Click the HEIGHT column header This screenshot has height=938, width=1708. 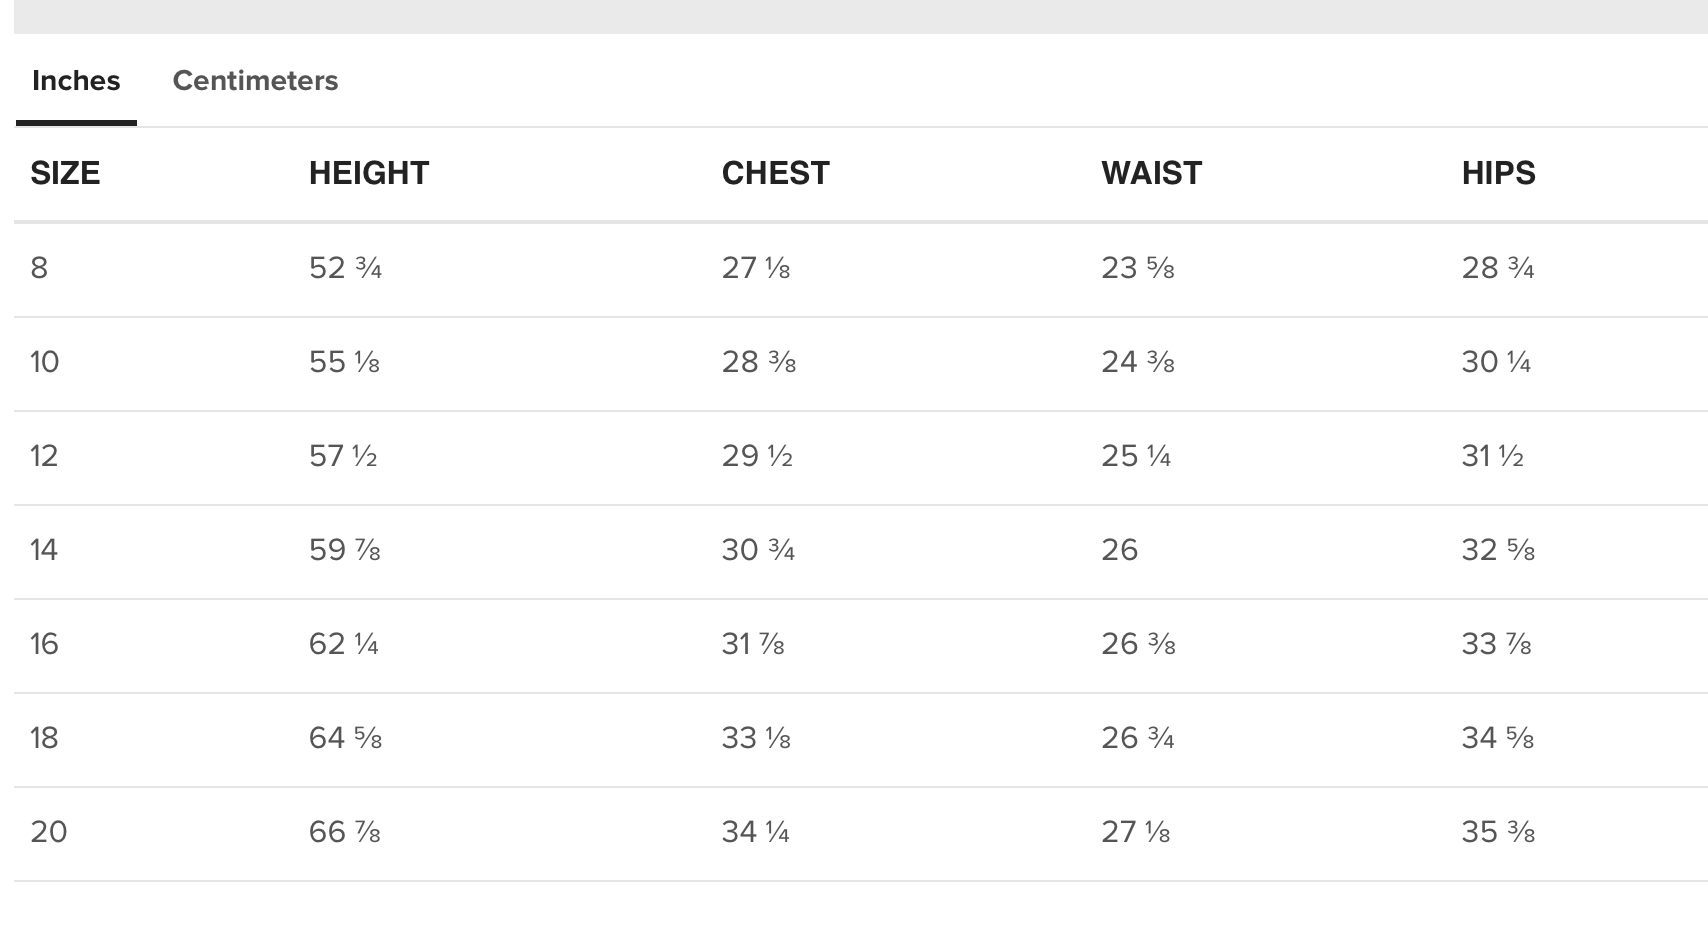pos(368,173)
